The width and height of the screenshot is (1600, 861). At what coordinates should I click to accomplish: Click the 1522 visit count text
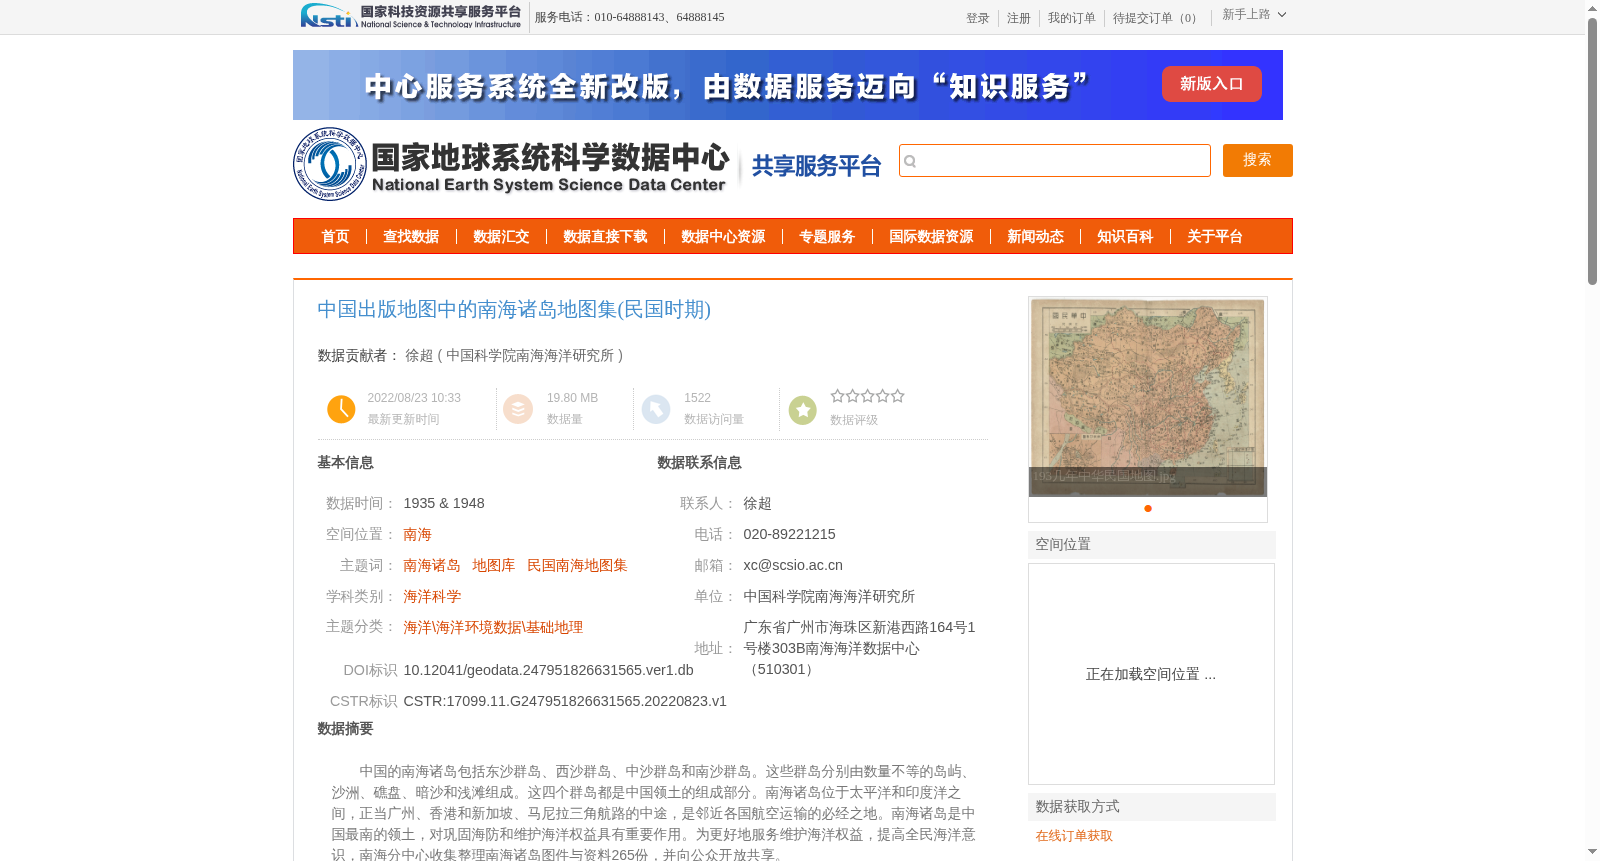(697, 398)
